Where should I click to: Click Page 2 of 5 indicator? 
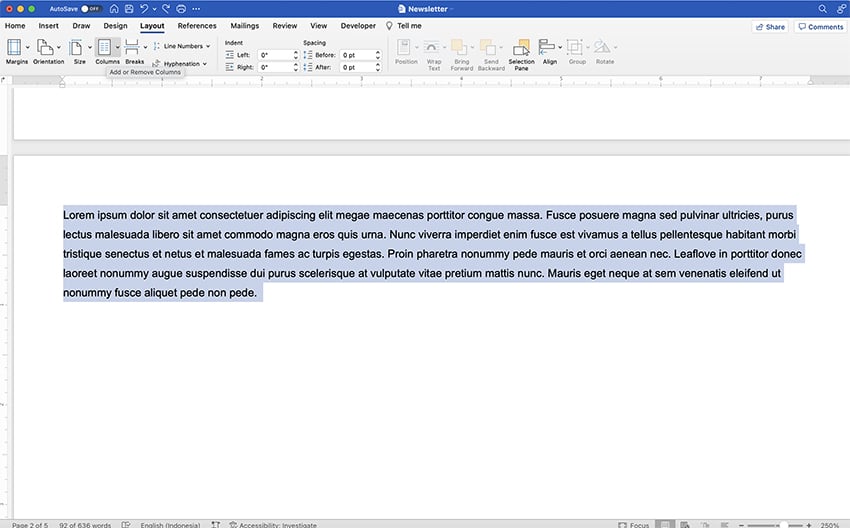click(30, 525)
